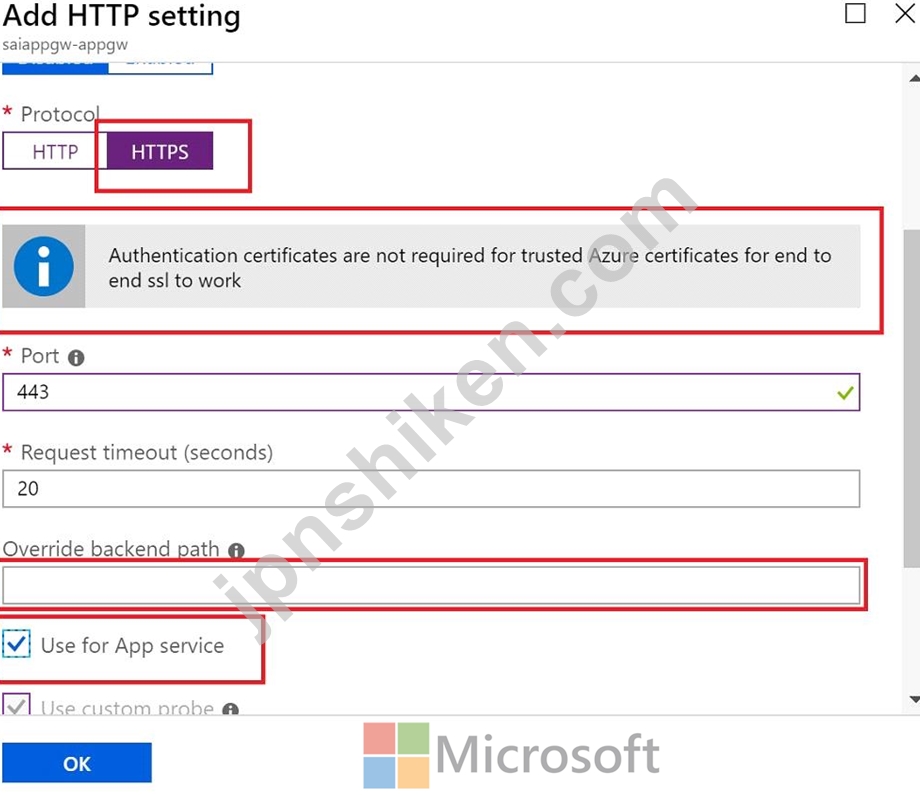Click the saiappgw-appgw subtitle text
This screenshot has width=920, height=795.
coord(65,45)
